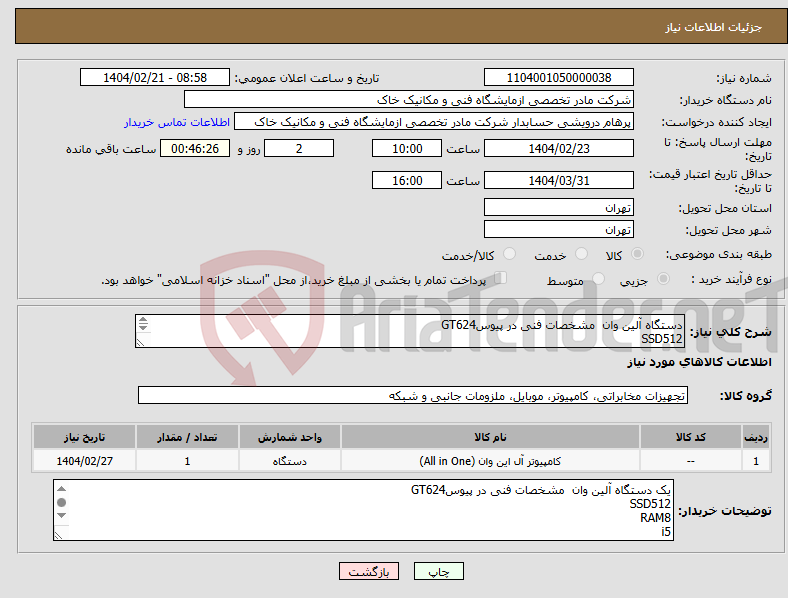Image resolution: width=788 pixels, height=598 pixels.
Task: Click the کد کالا column header
Action: [x=691, y=437]
